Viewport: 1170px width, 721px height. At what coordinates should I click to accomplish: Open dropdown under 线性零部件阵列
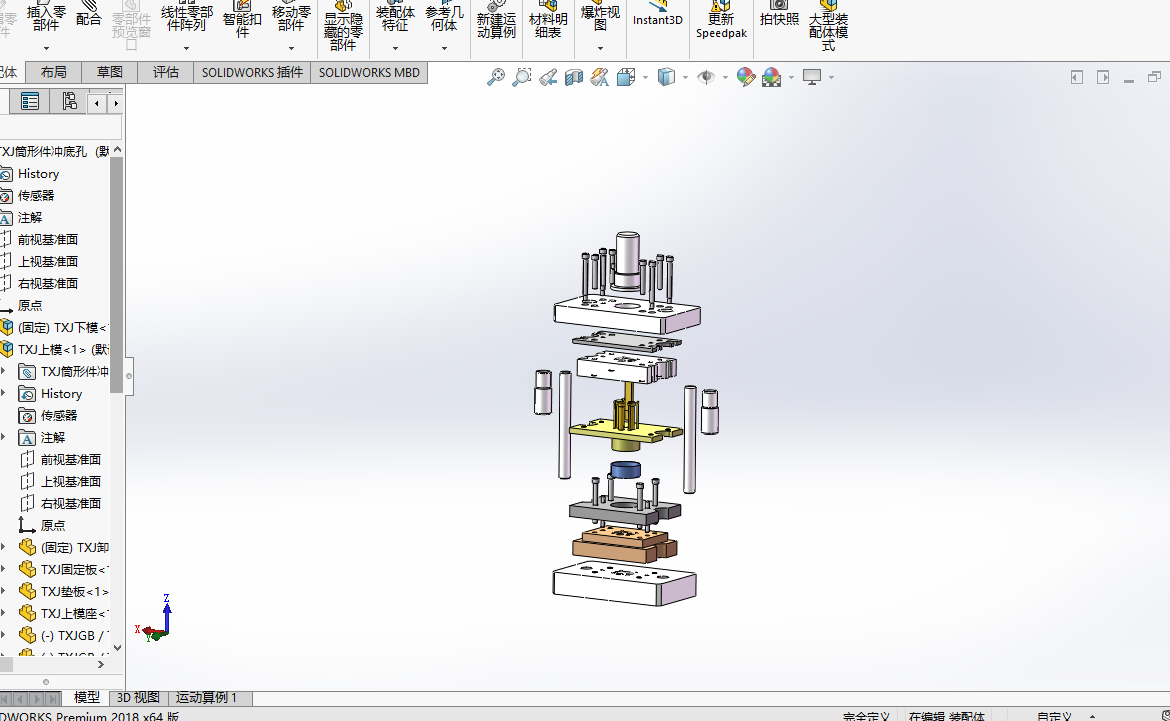pos(187,49)
